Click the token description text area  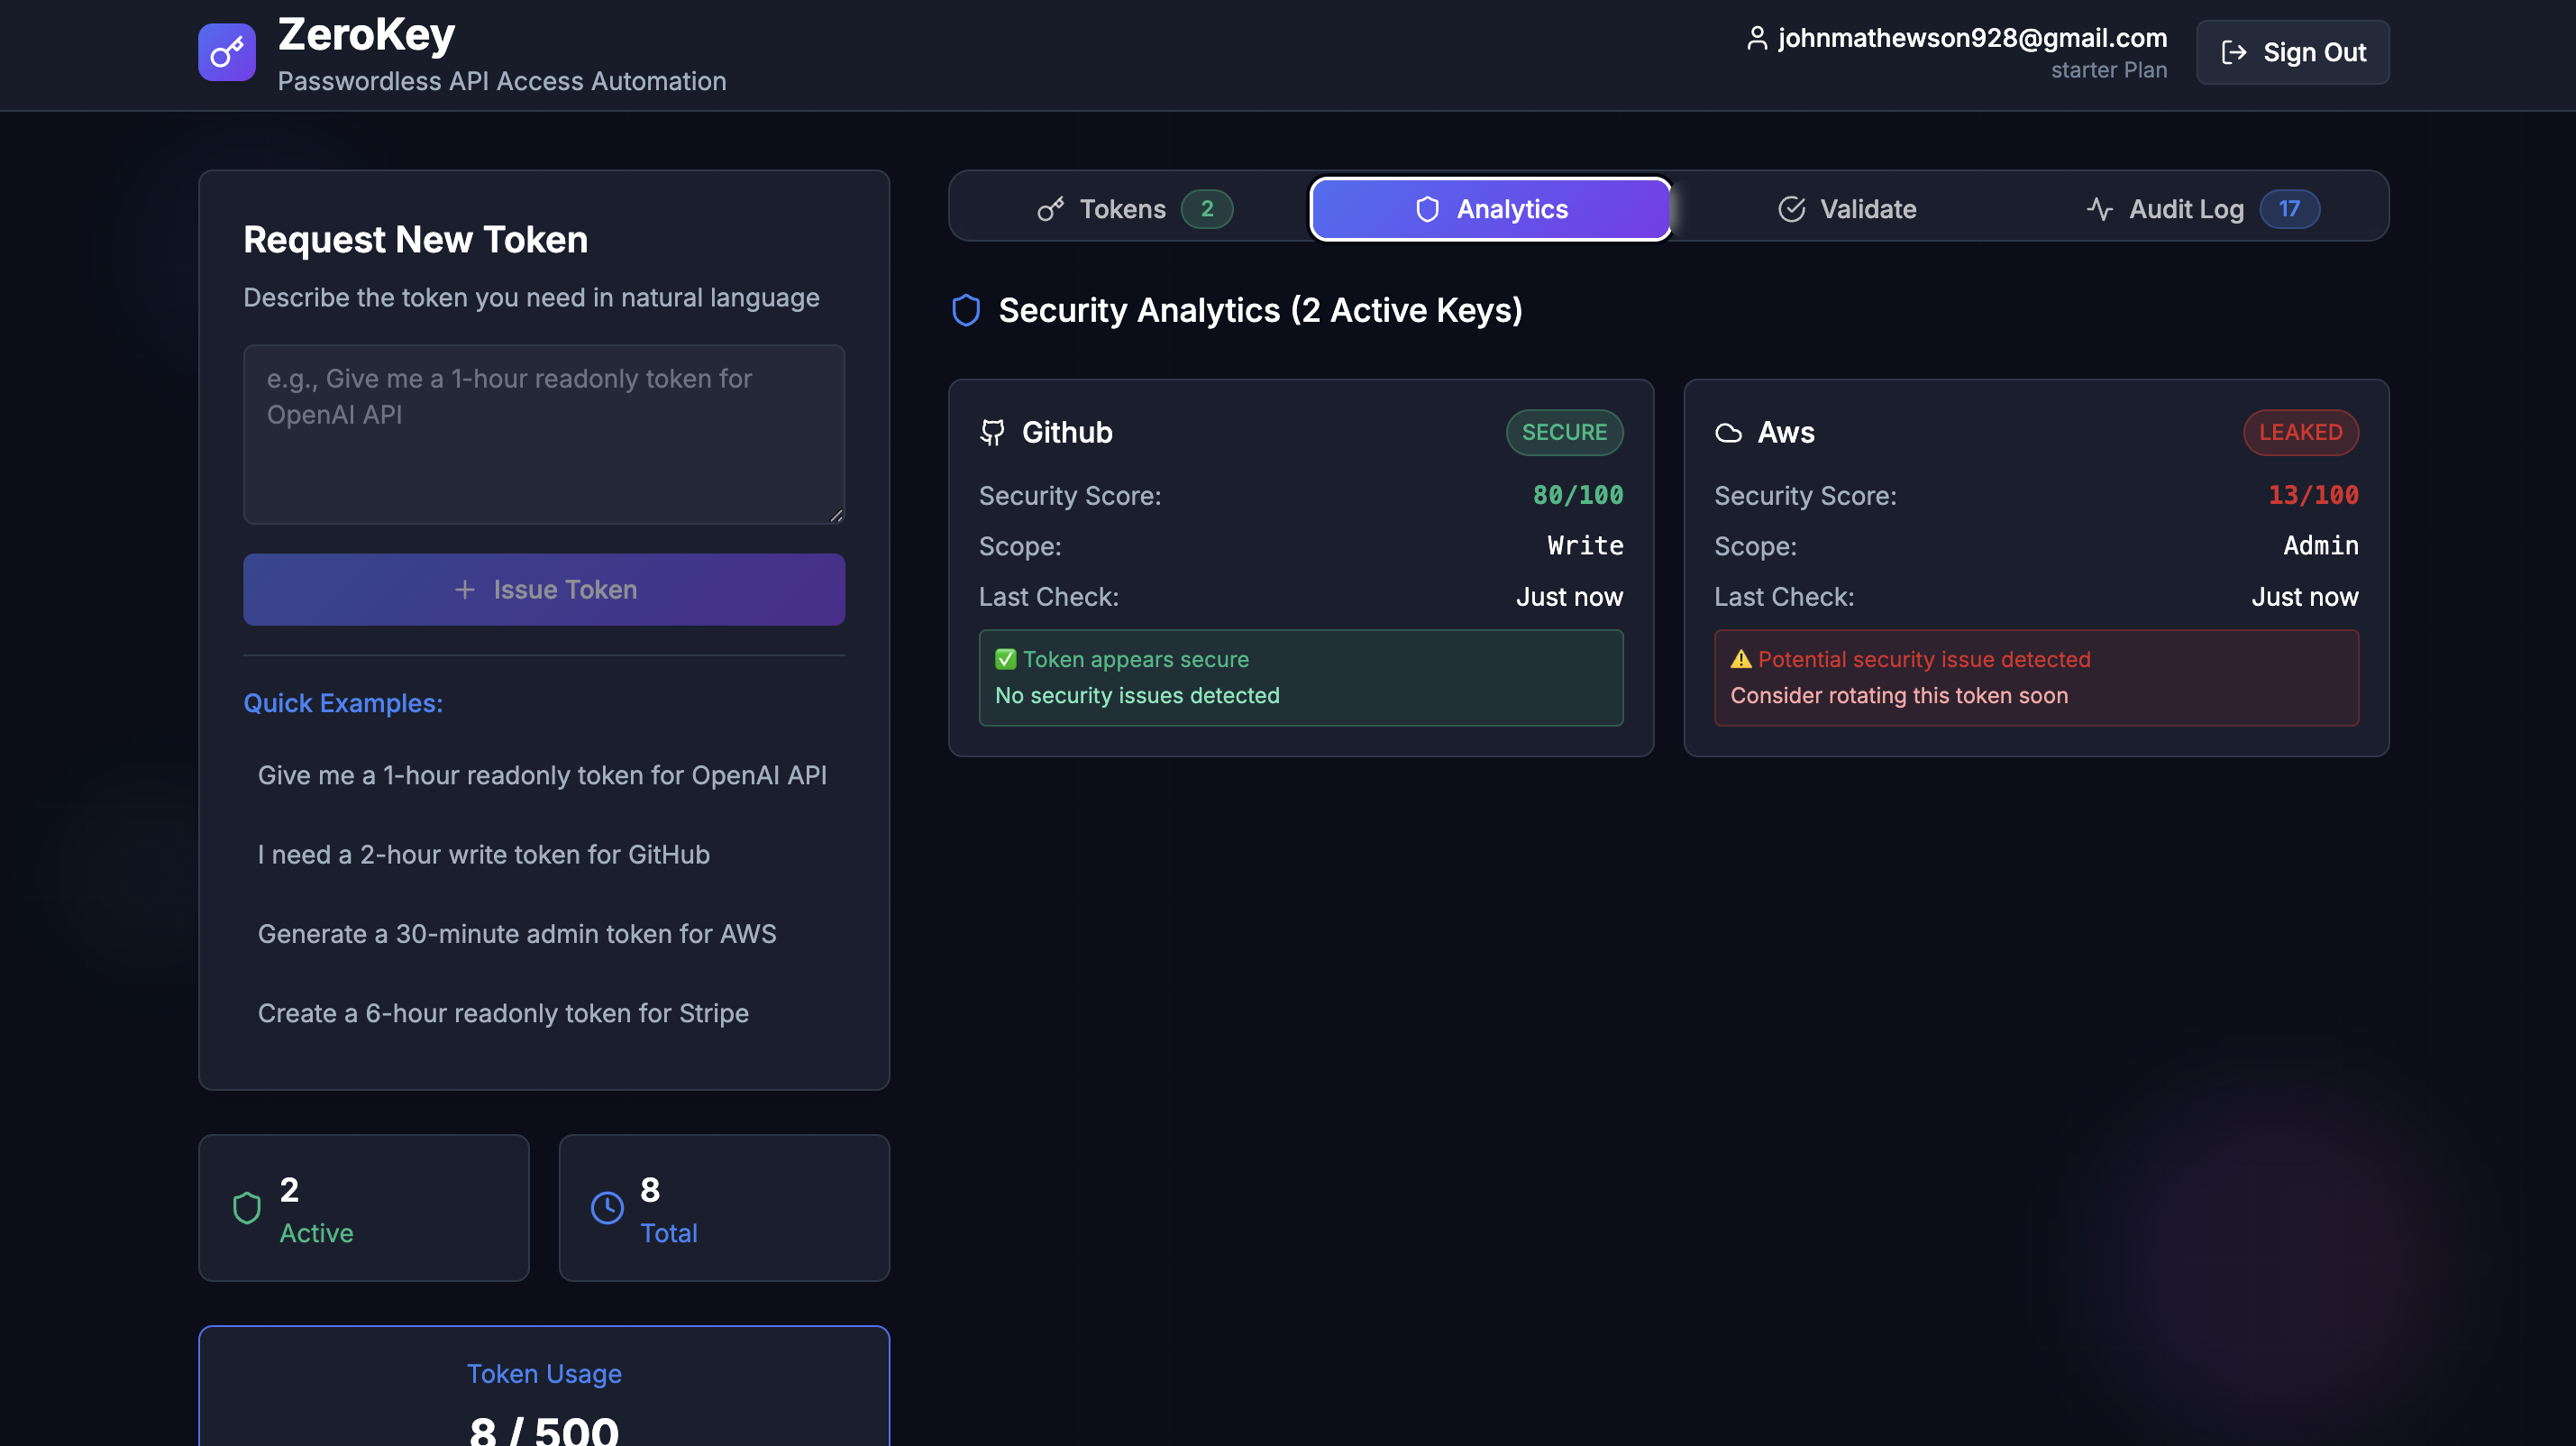544,434
